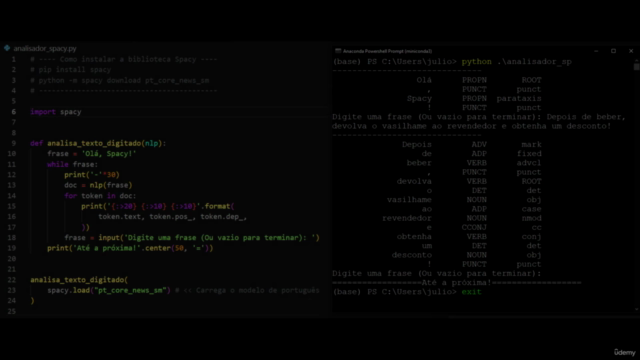Click 'mark' dependency label in terminal

(531, 144)
